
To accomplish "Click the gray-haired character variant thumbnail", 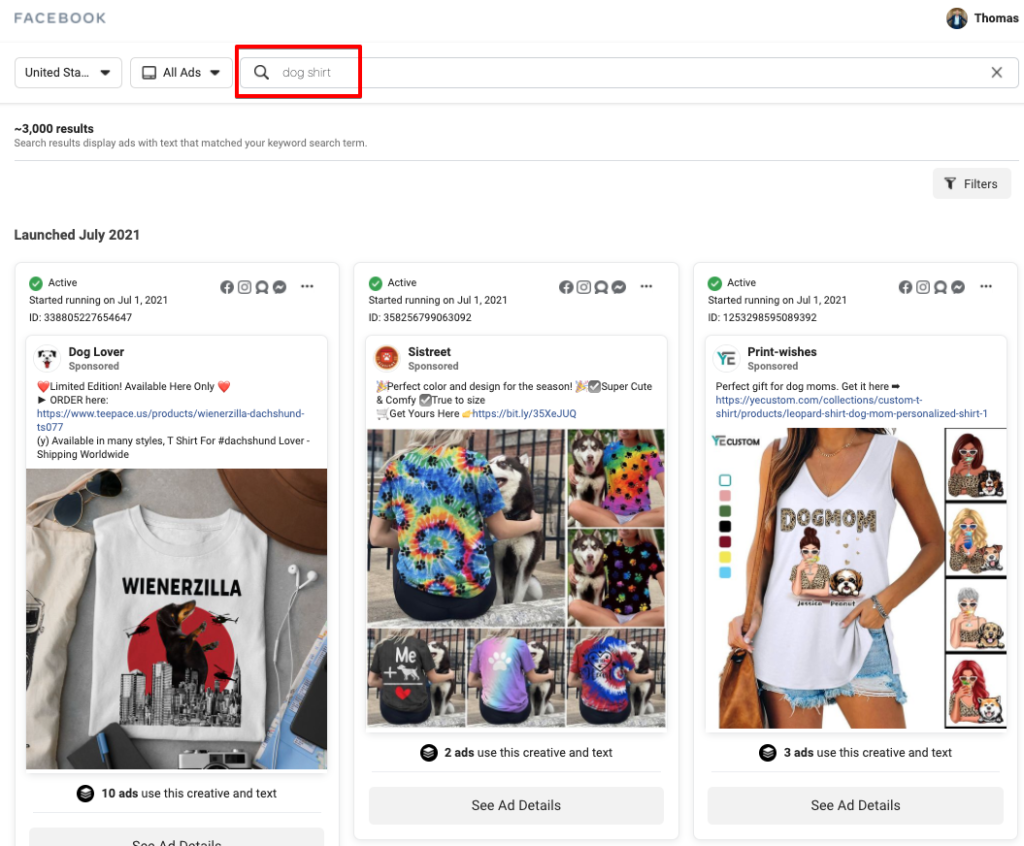I will (976, 616).
